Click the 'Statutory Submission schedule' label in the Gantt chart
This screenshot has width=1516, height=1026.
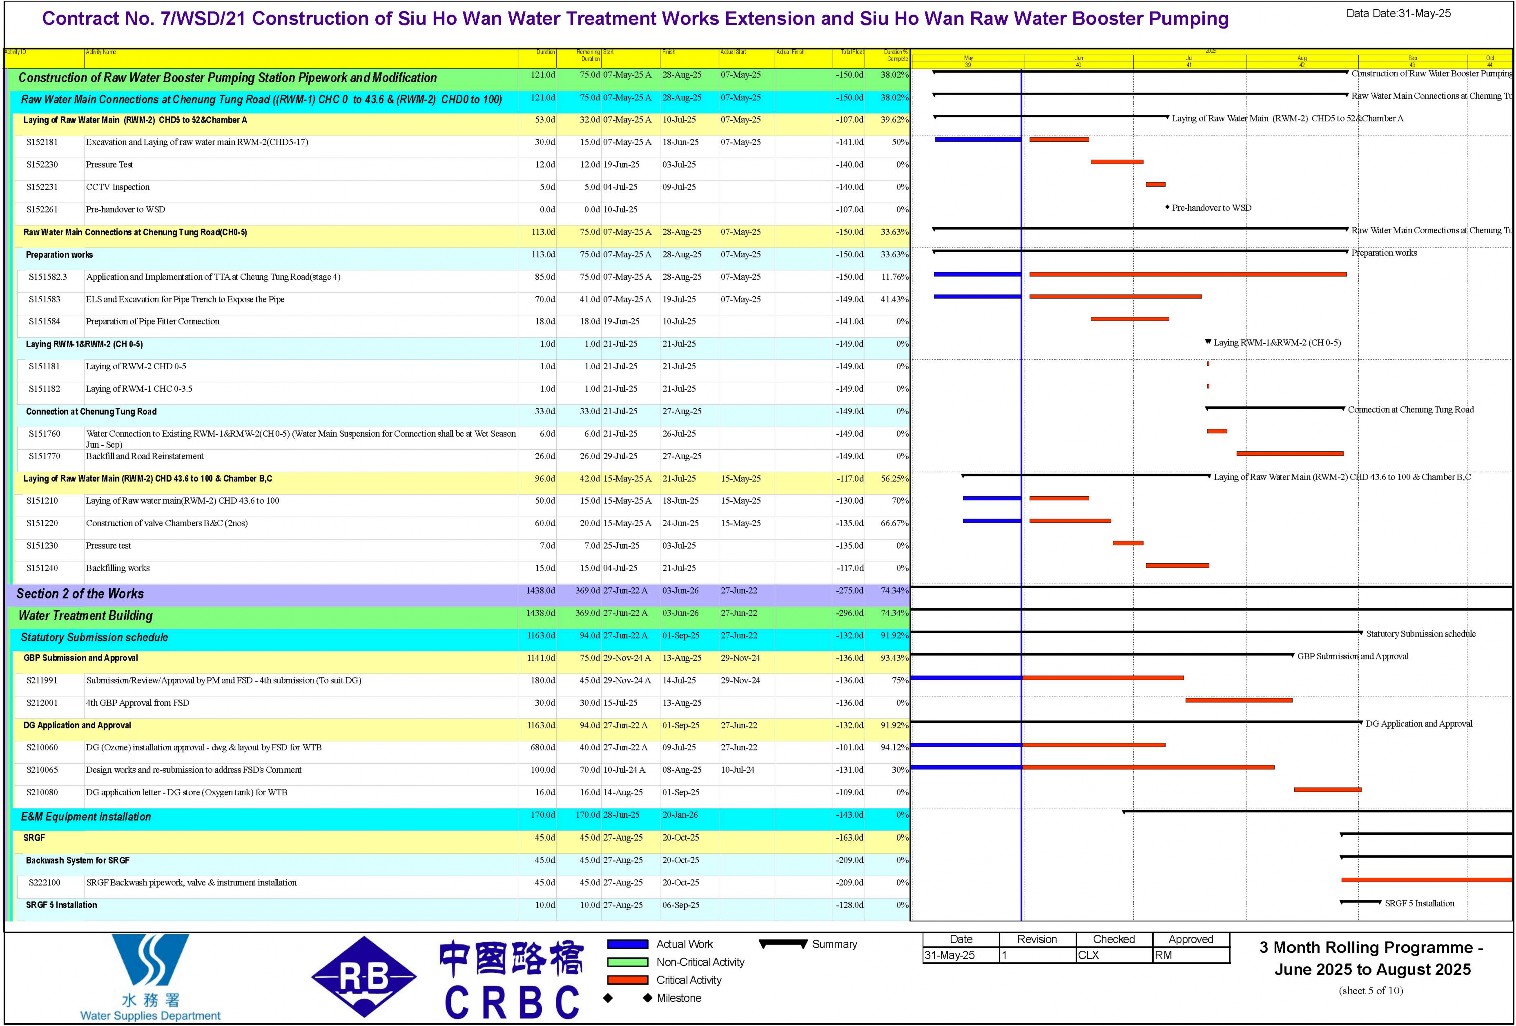pos(1421,634)
